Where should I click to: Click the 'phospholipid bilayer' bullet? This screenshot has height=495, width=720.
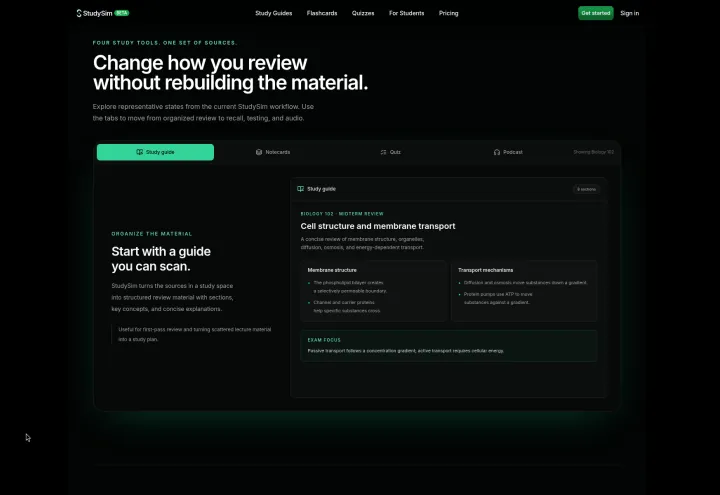(350, 287)
